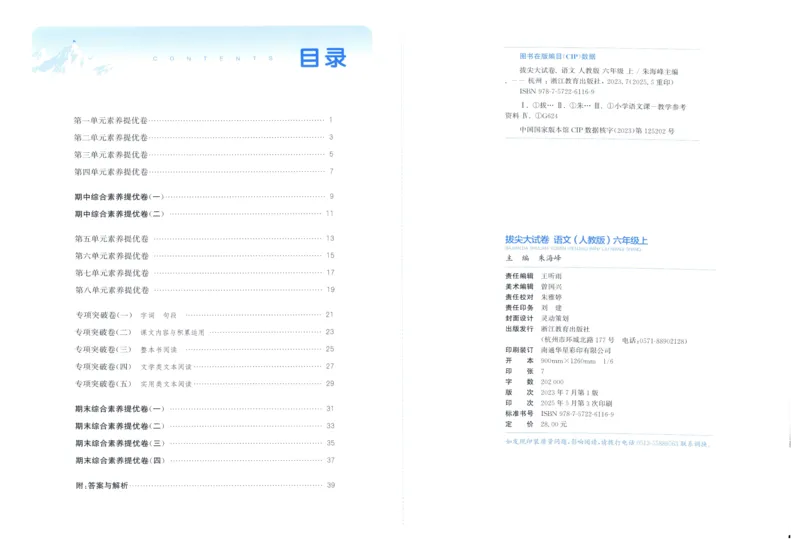Click the 杭州市环城北路 address line

click(614, 340)
